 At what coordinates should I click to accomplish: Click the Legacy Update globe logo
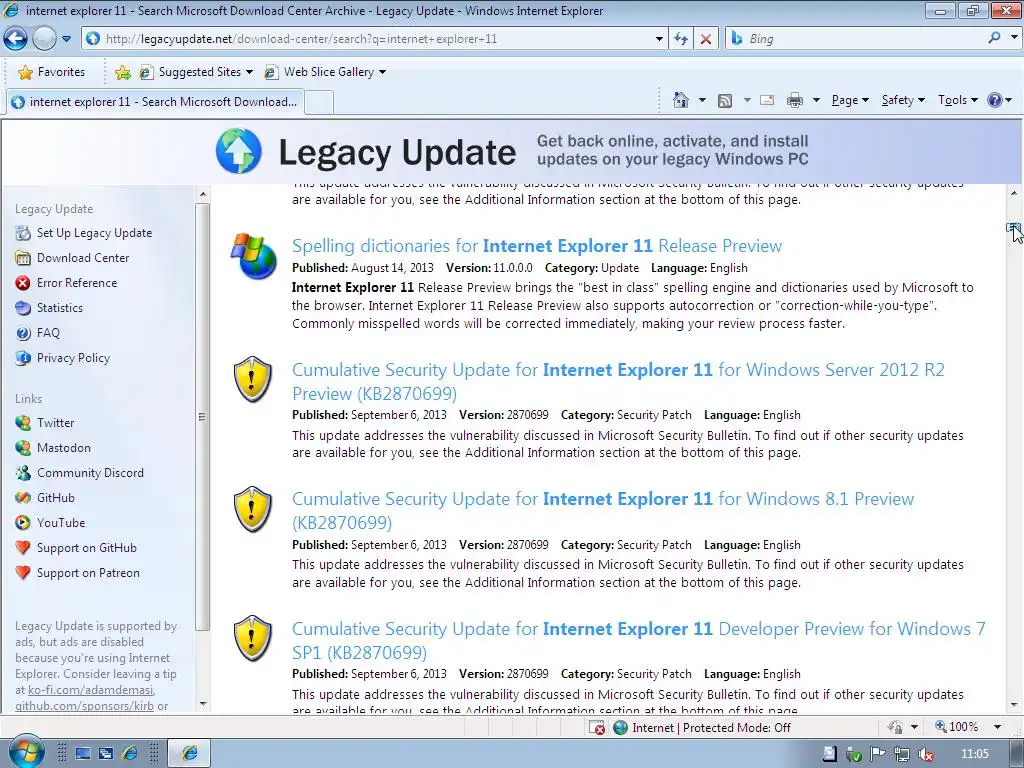pyautogui.click(x=238, y=151)
